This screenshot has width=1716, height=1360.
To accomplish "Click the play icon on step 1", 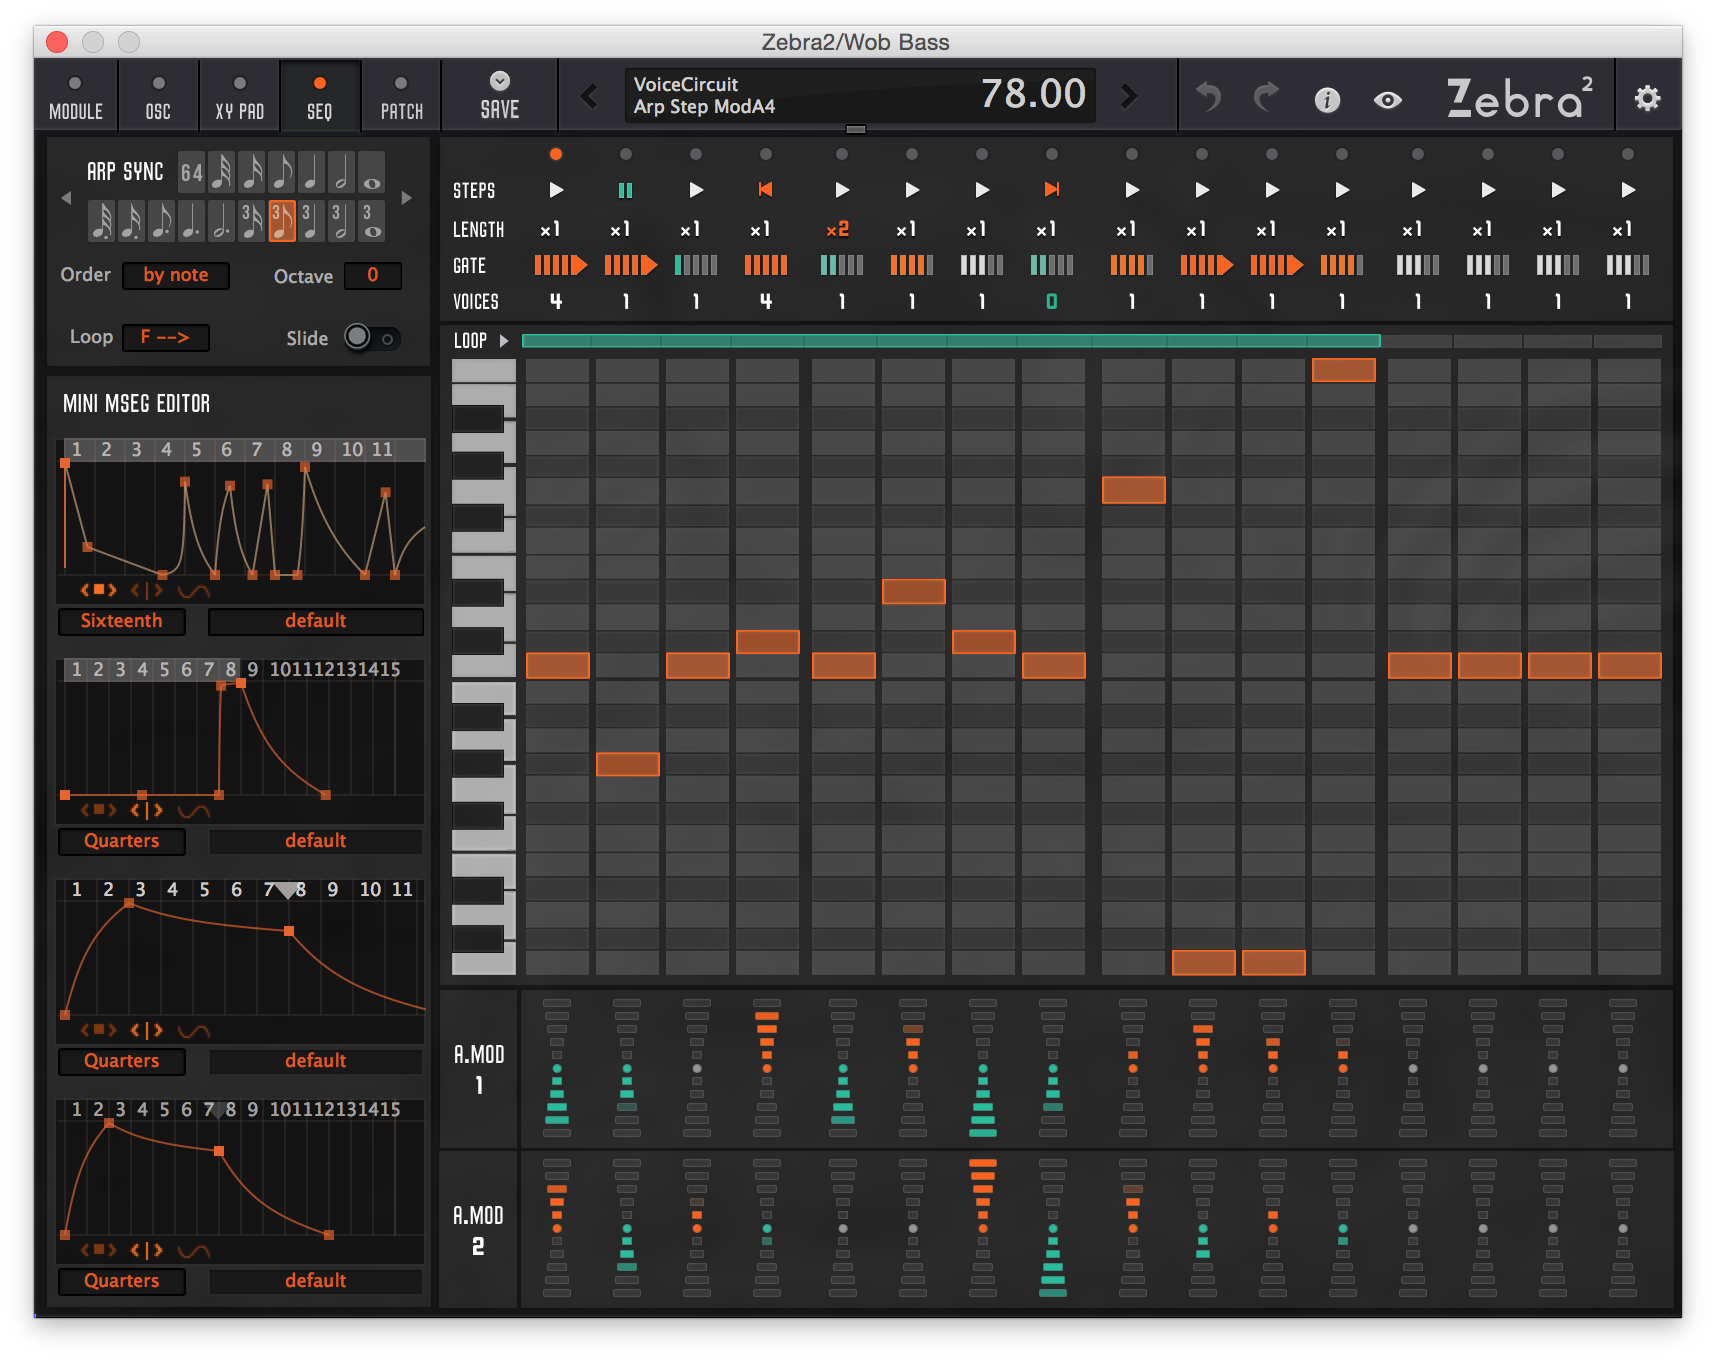I will click(557, 190).
